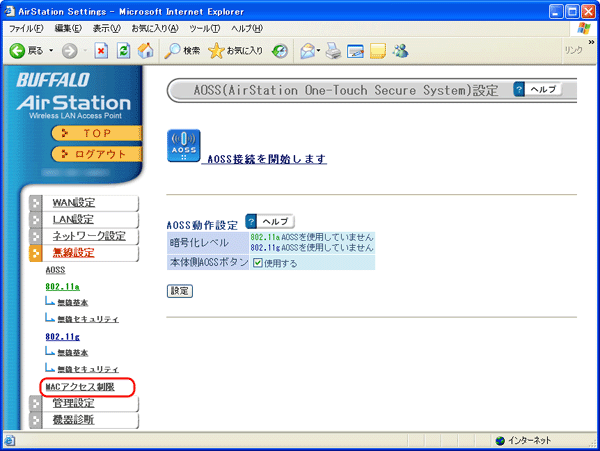Open the Mail envelope icon
600x451 pixels.
click(308, 50)
